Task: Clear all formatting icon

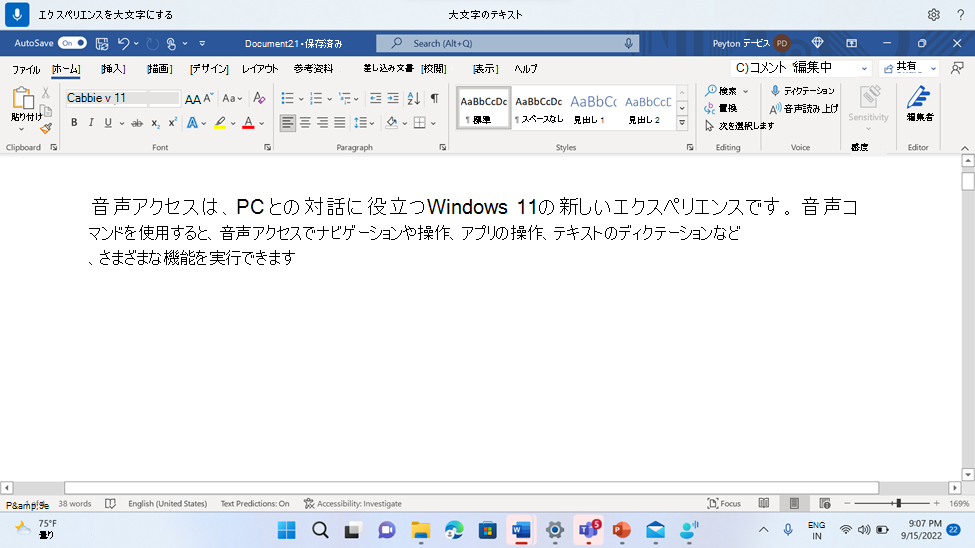Action: pos(259,98)
